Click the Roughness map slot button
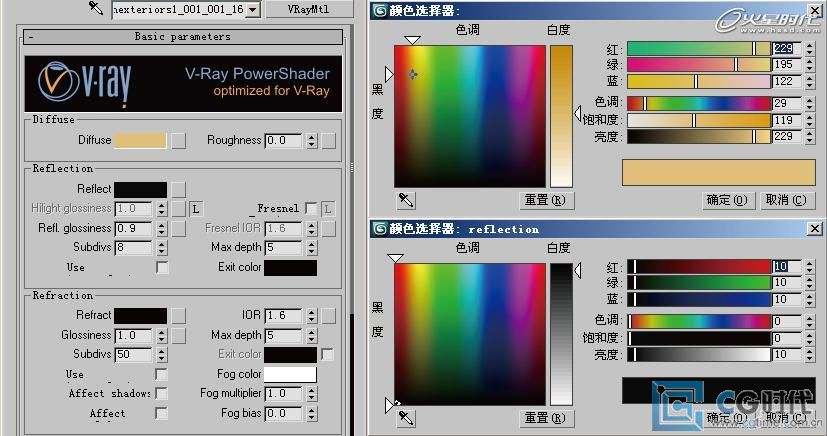Viewport: 827px width, 436px height. click(329, 141)
